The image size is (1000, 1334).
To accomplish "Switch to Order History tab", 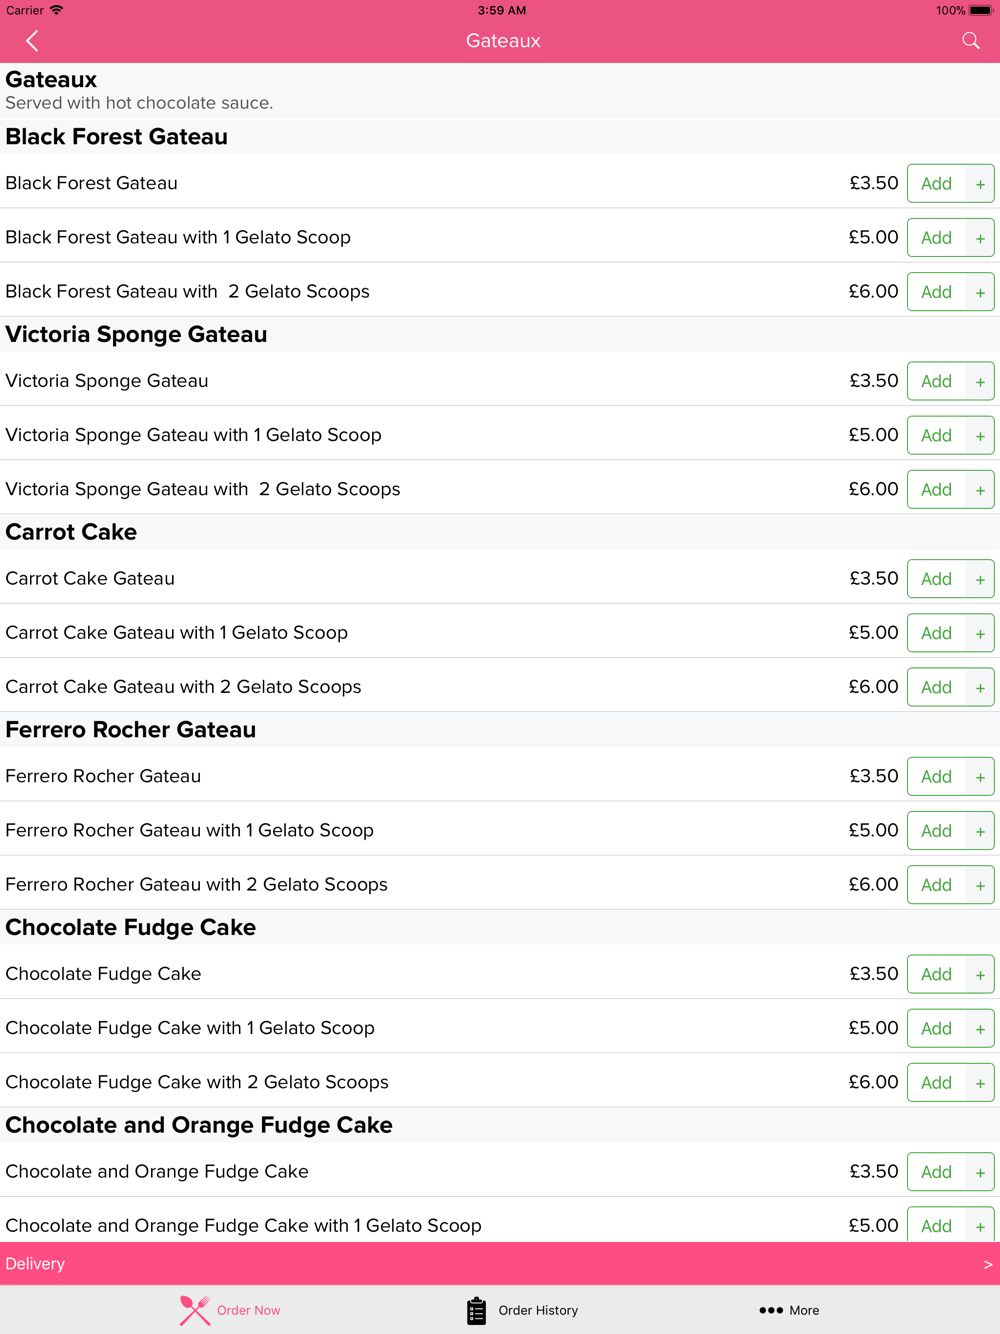I will [x=523, y=1310].
